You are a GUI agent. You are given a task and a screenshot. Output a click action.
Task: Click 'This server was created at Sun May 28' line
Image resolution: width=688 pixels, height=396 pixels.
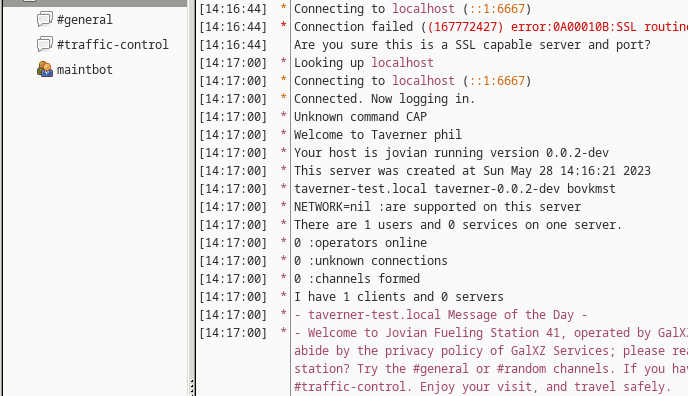[x=472, y=171]
